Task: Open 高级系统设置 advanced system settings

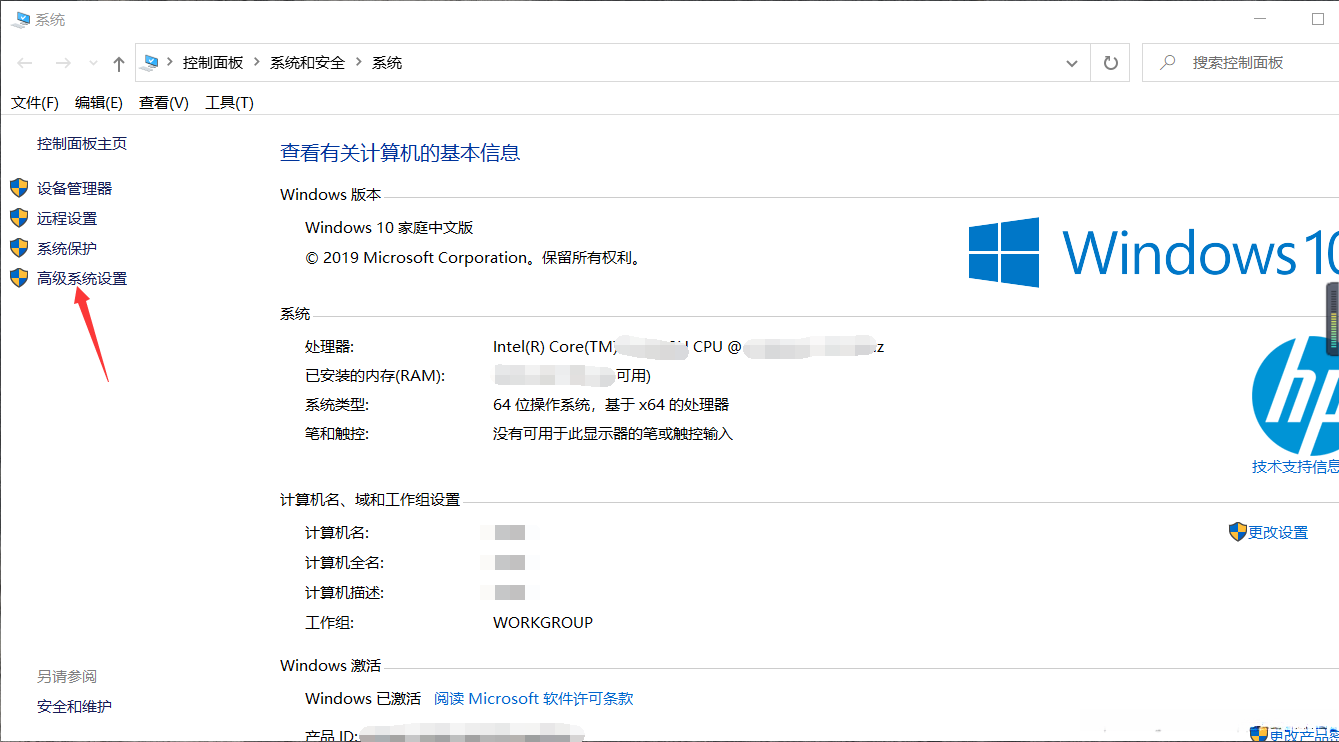Action: (x=82, y=278)
